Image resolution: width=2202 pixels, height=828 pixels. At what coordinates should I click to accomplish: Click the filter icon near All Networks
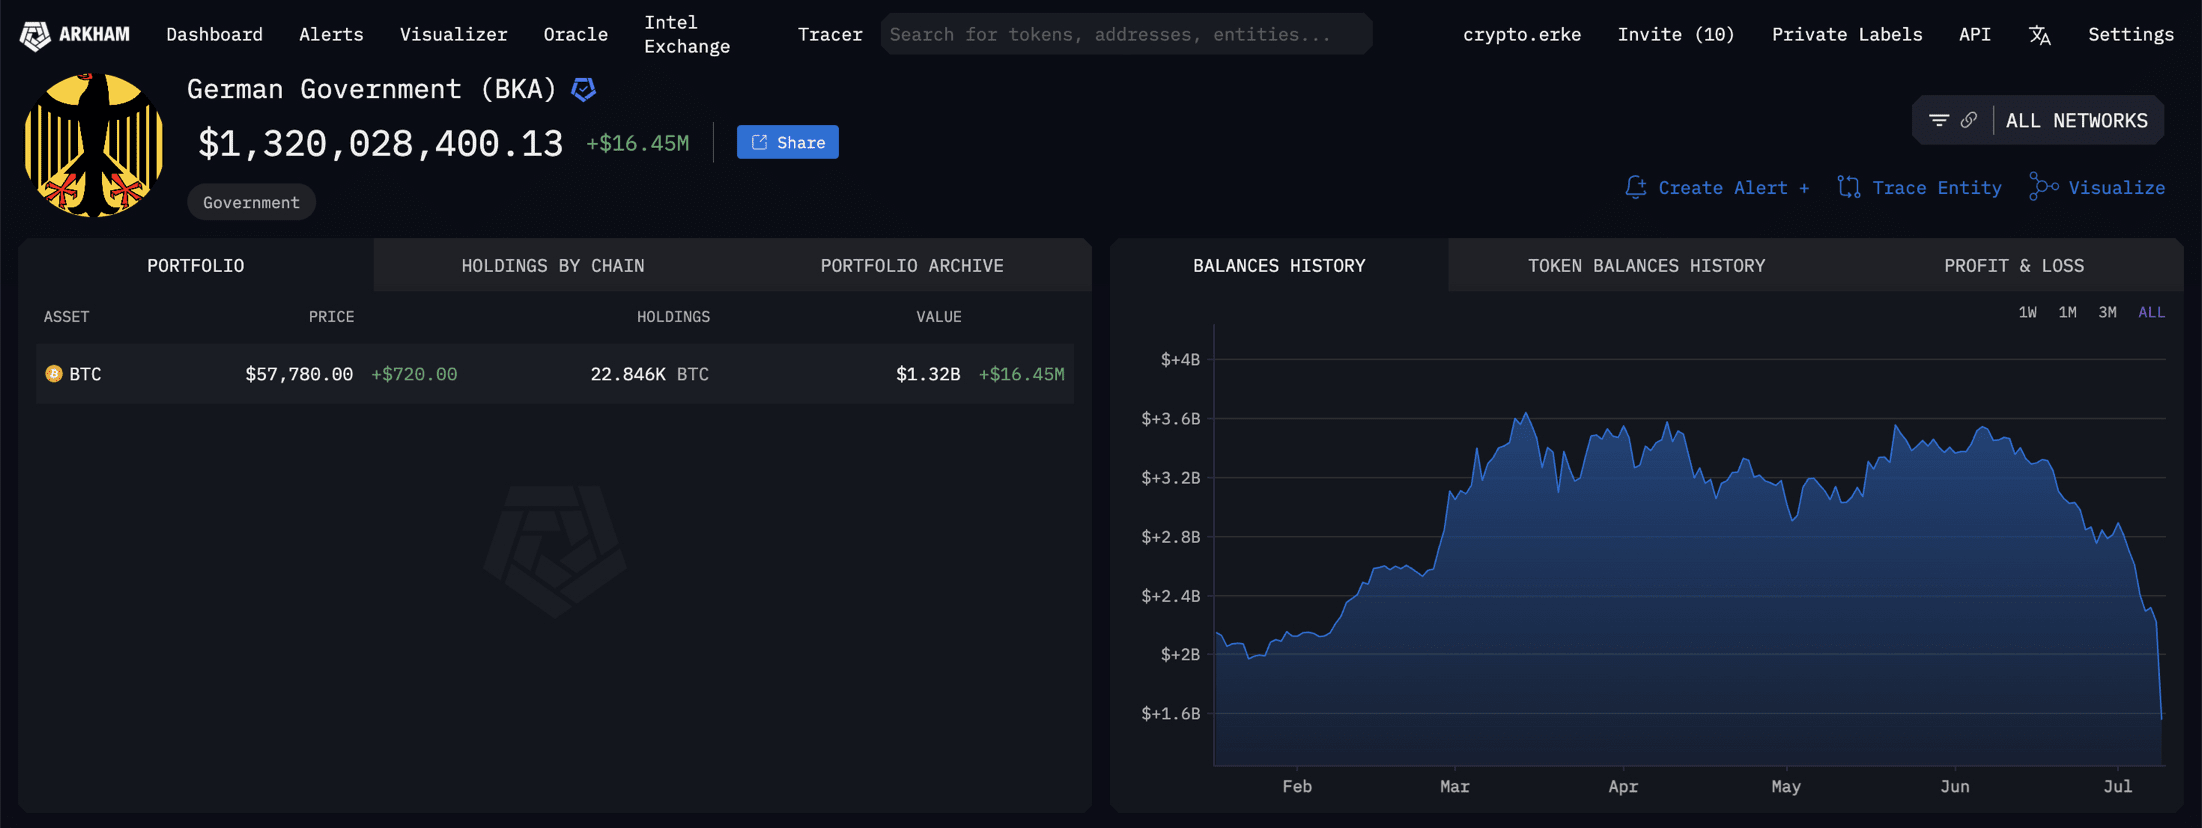1938,121
